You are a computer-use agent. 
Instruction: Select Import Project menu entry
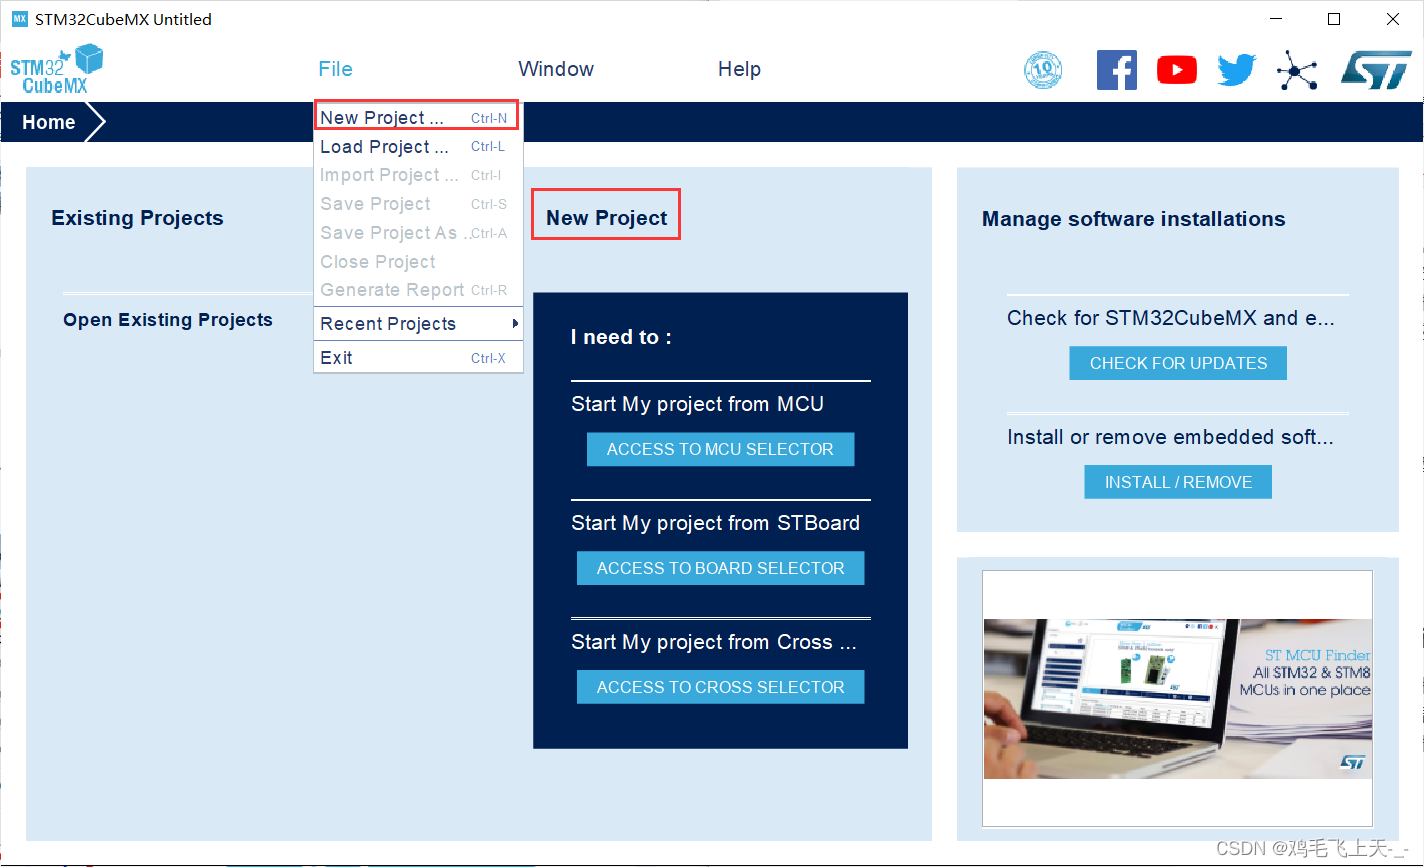(x=418, y=175)
